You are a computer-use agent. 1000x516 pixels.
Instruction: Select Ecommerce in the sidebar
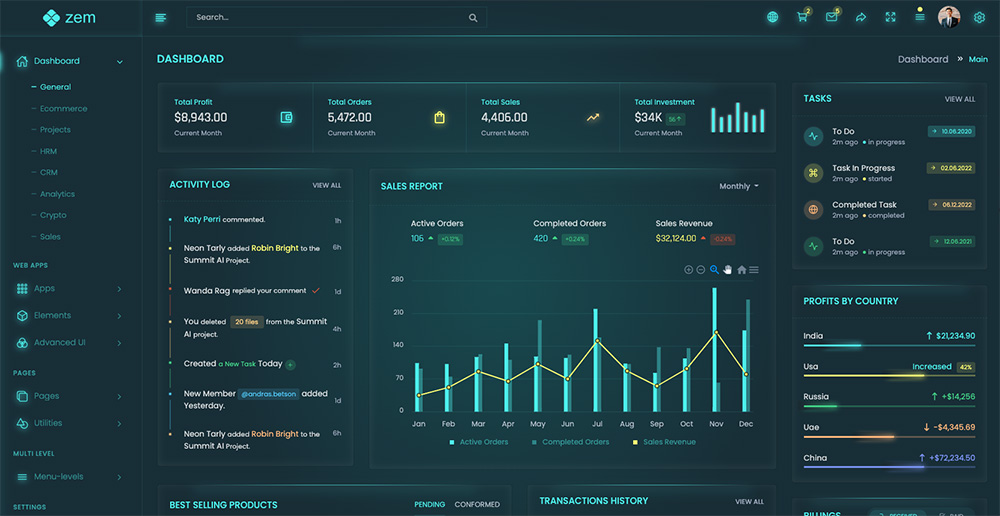(x=64, y=108)
